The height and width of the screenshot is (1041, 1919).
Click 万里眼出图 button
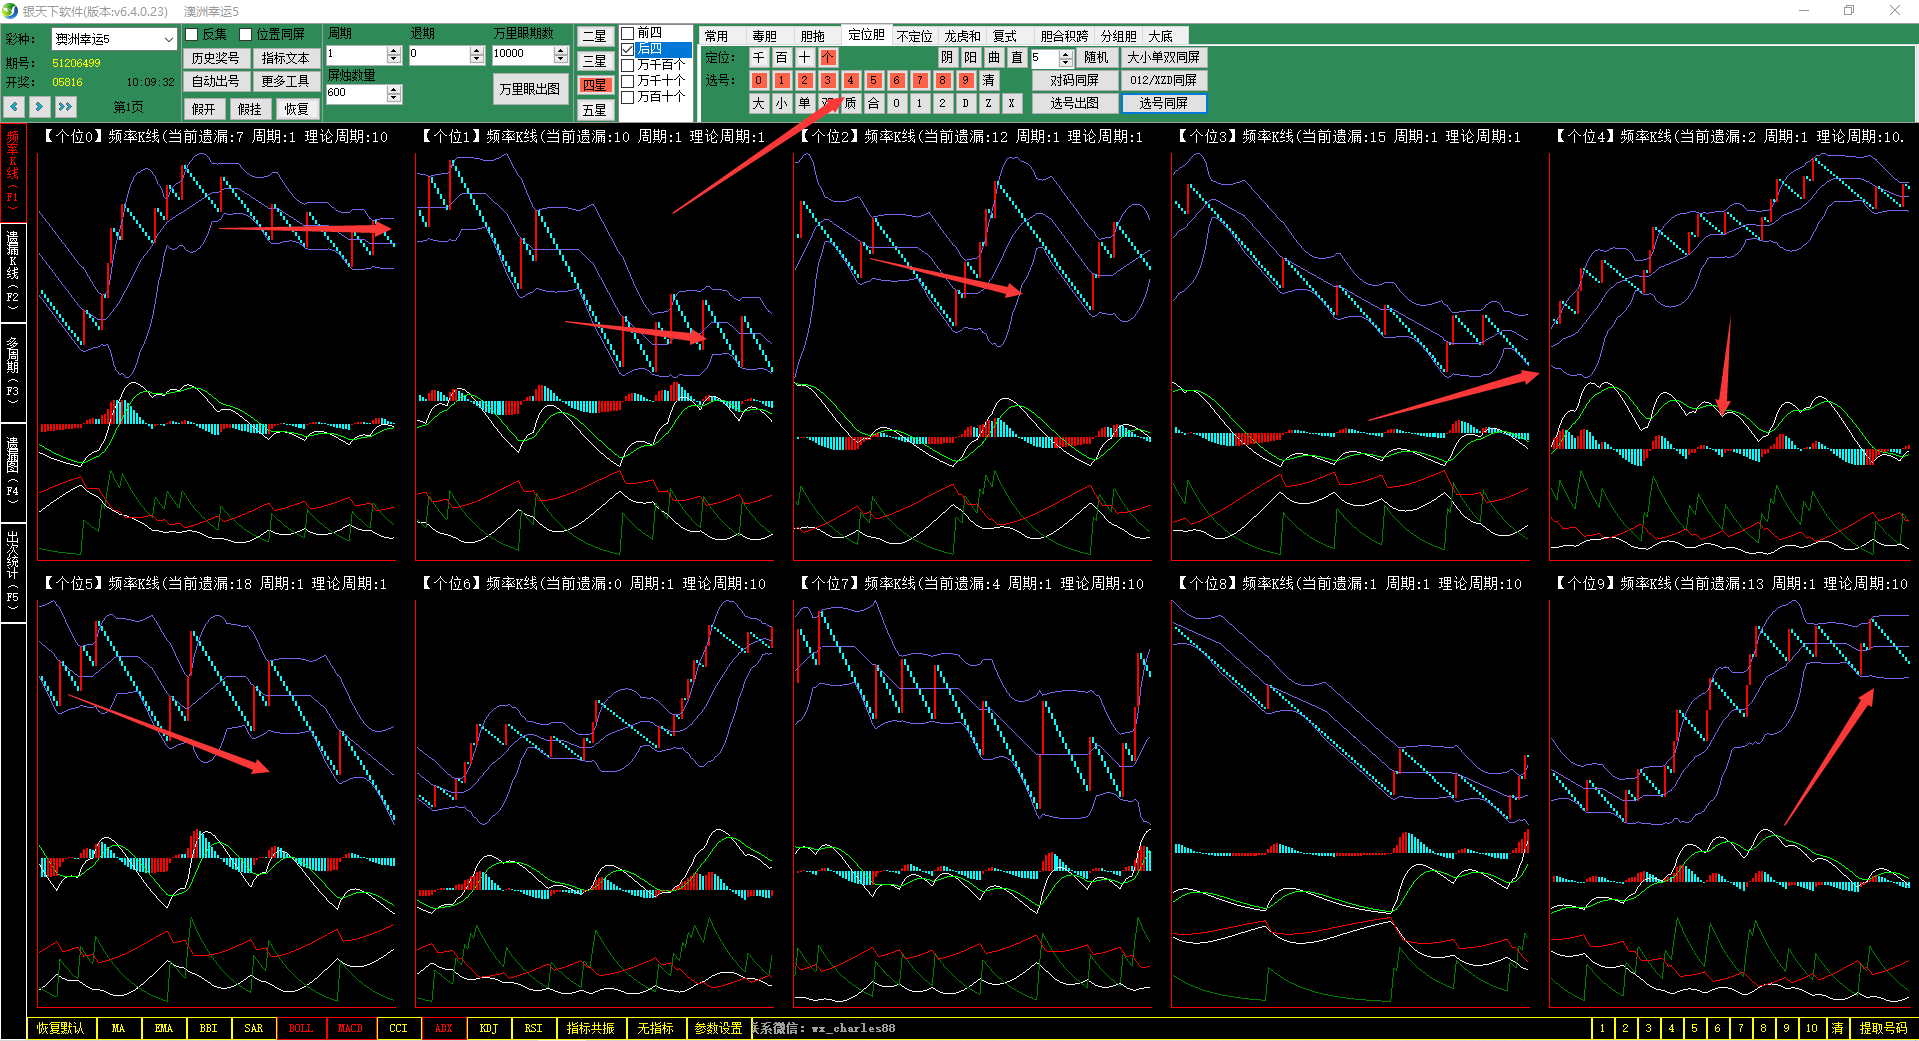[530, 89]
